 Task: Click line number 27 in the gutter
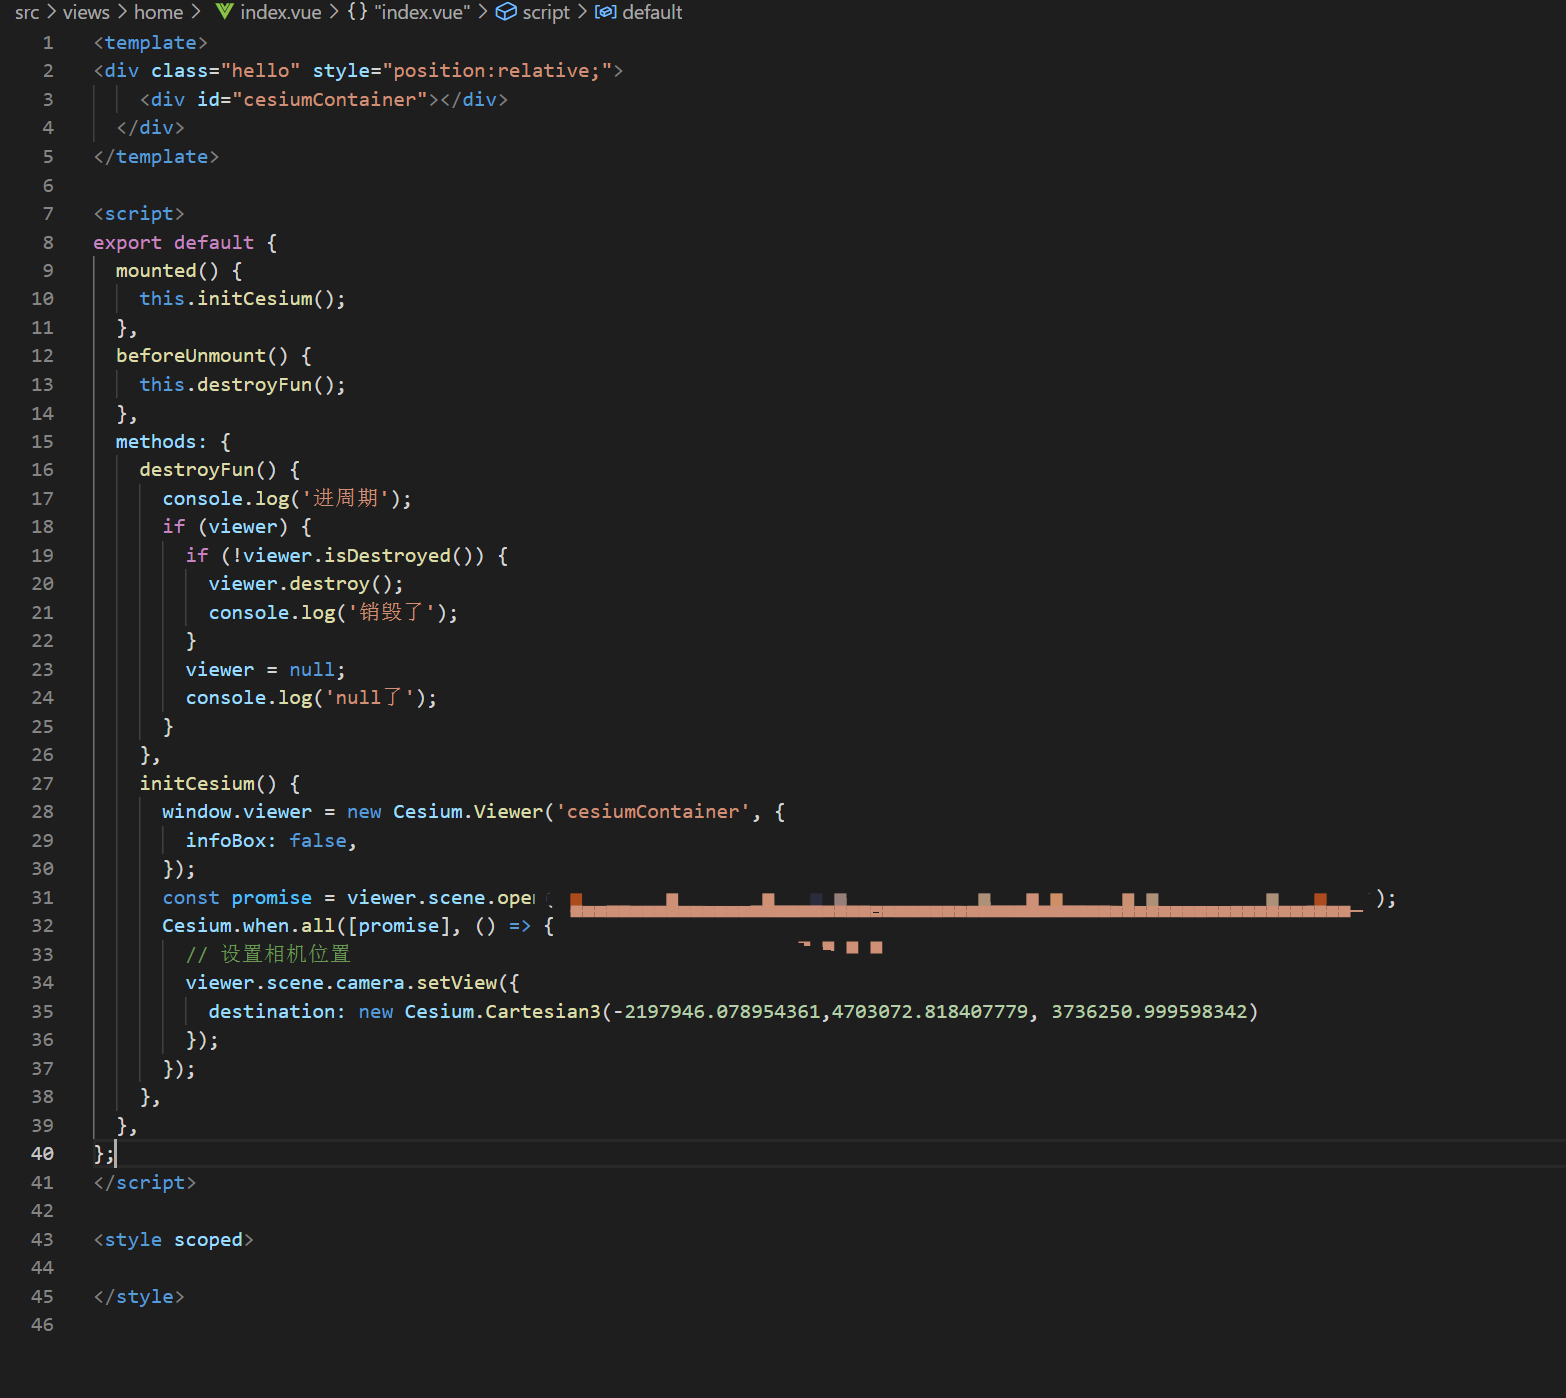[x=42, y=783]
